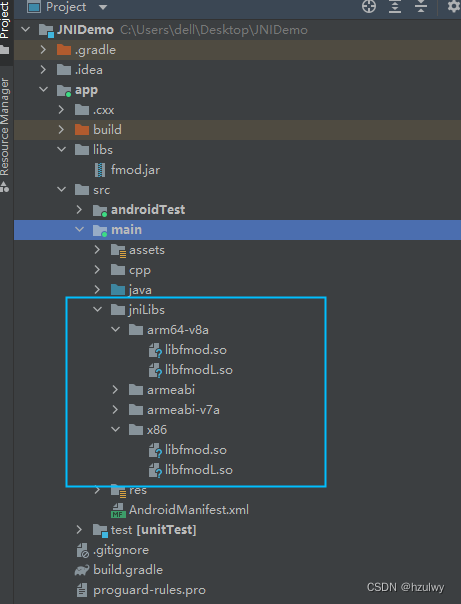461x604 pixels.
Task: Click libfmod.so file icon under x86
Action: [x=155, y=450]
